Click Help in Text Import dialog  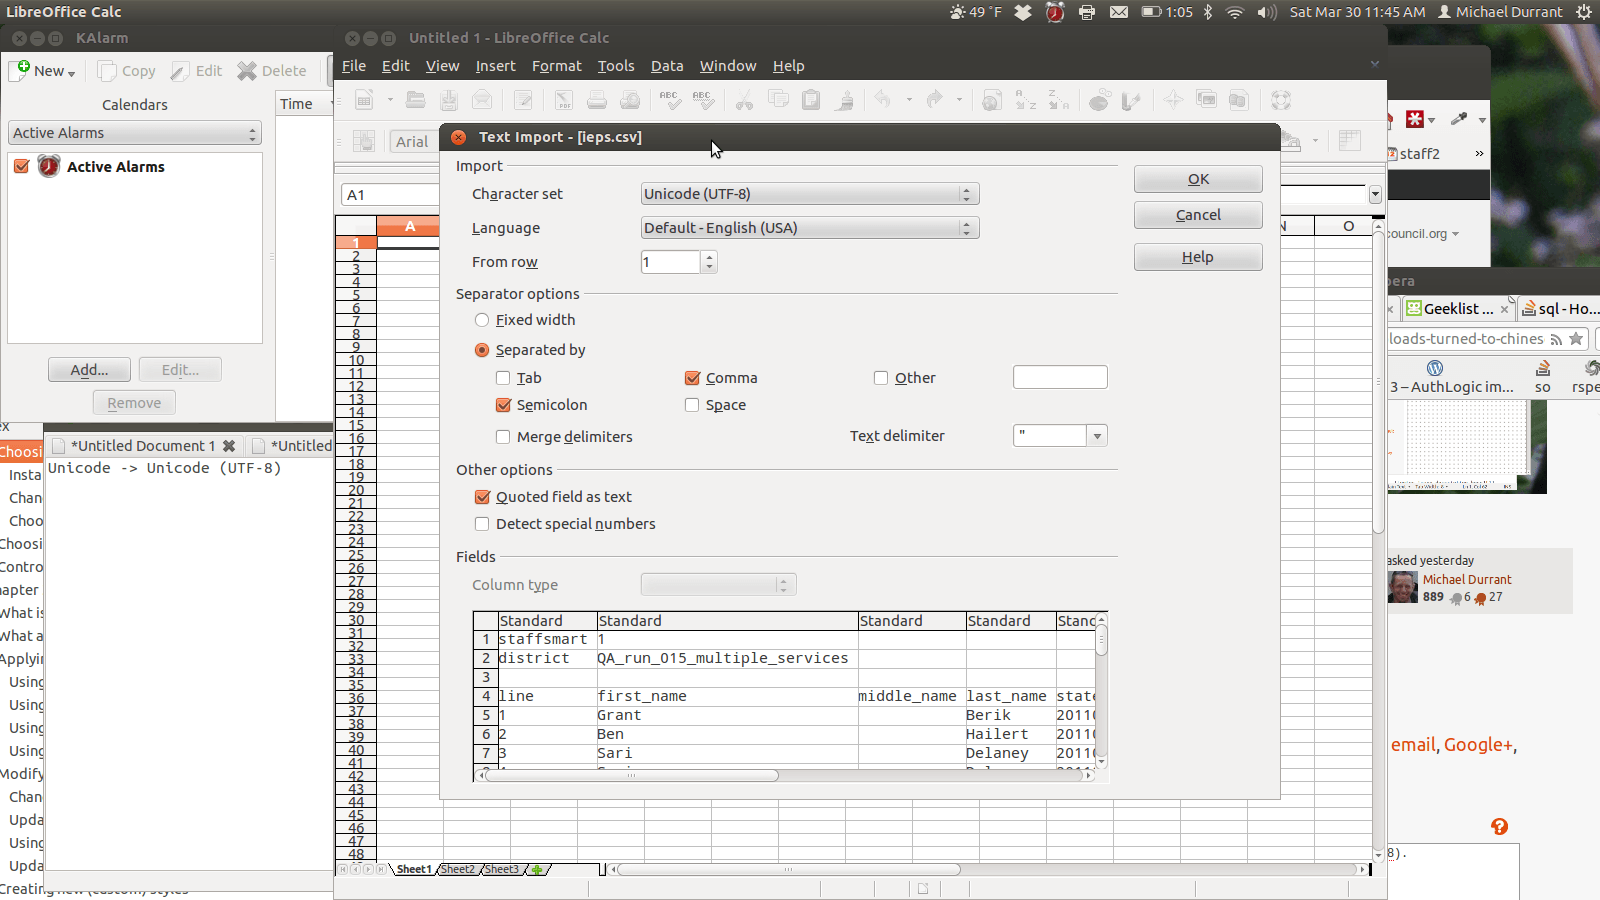click(1198, 257)
